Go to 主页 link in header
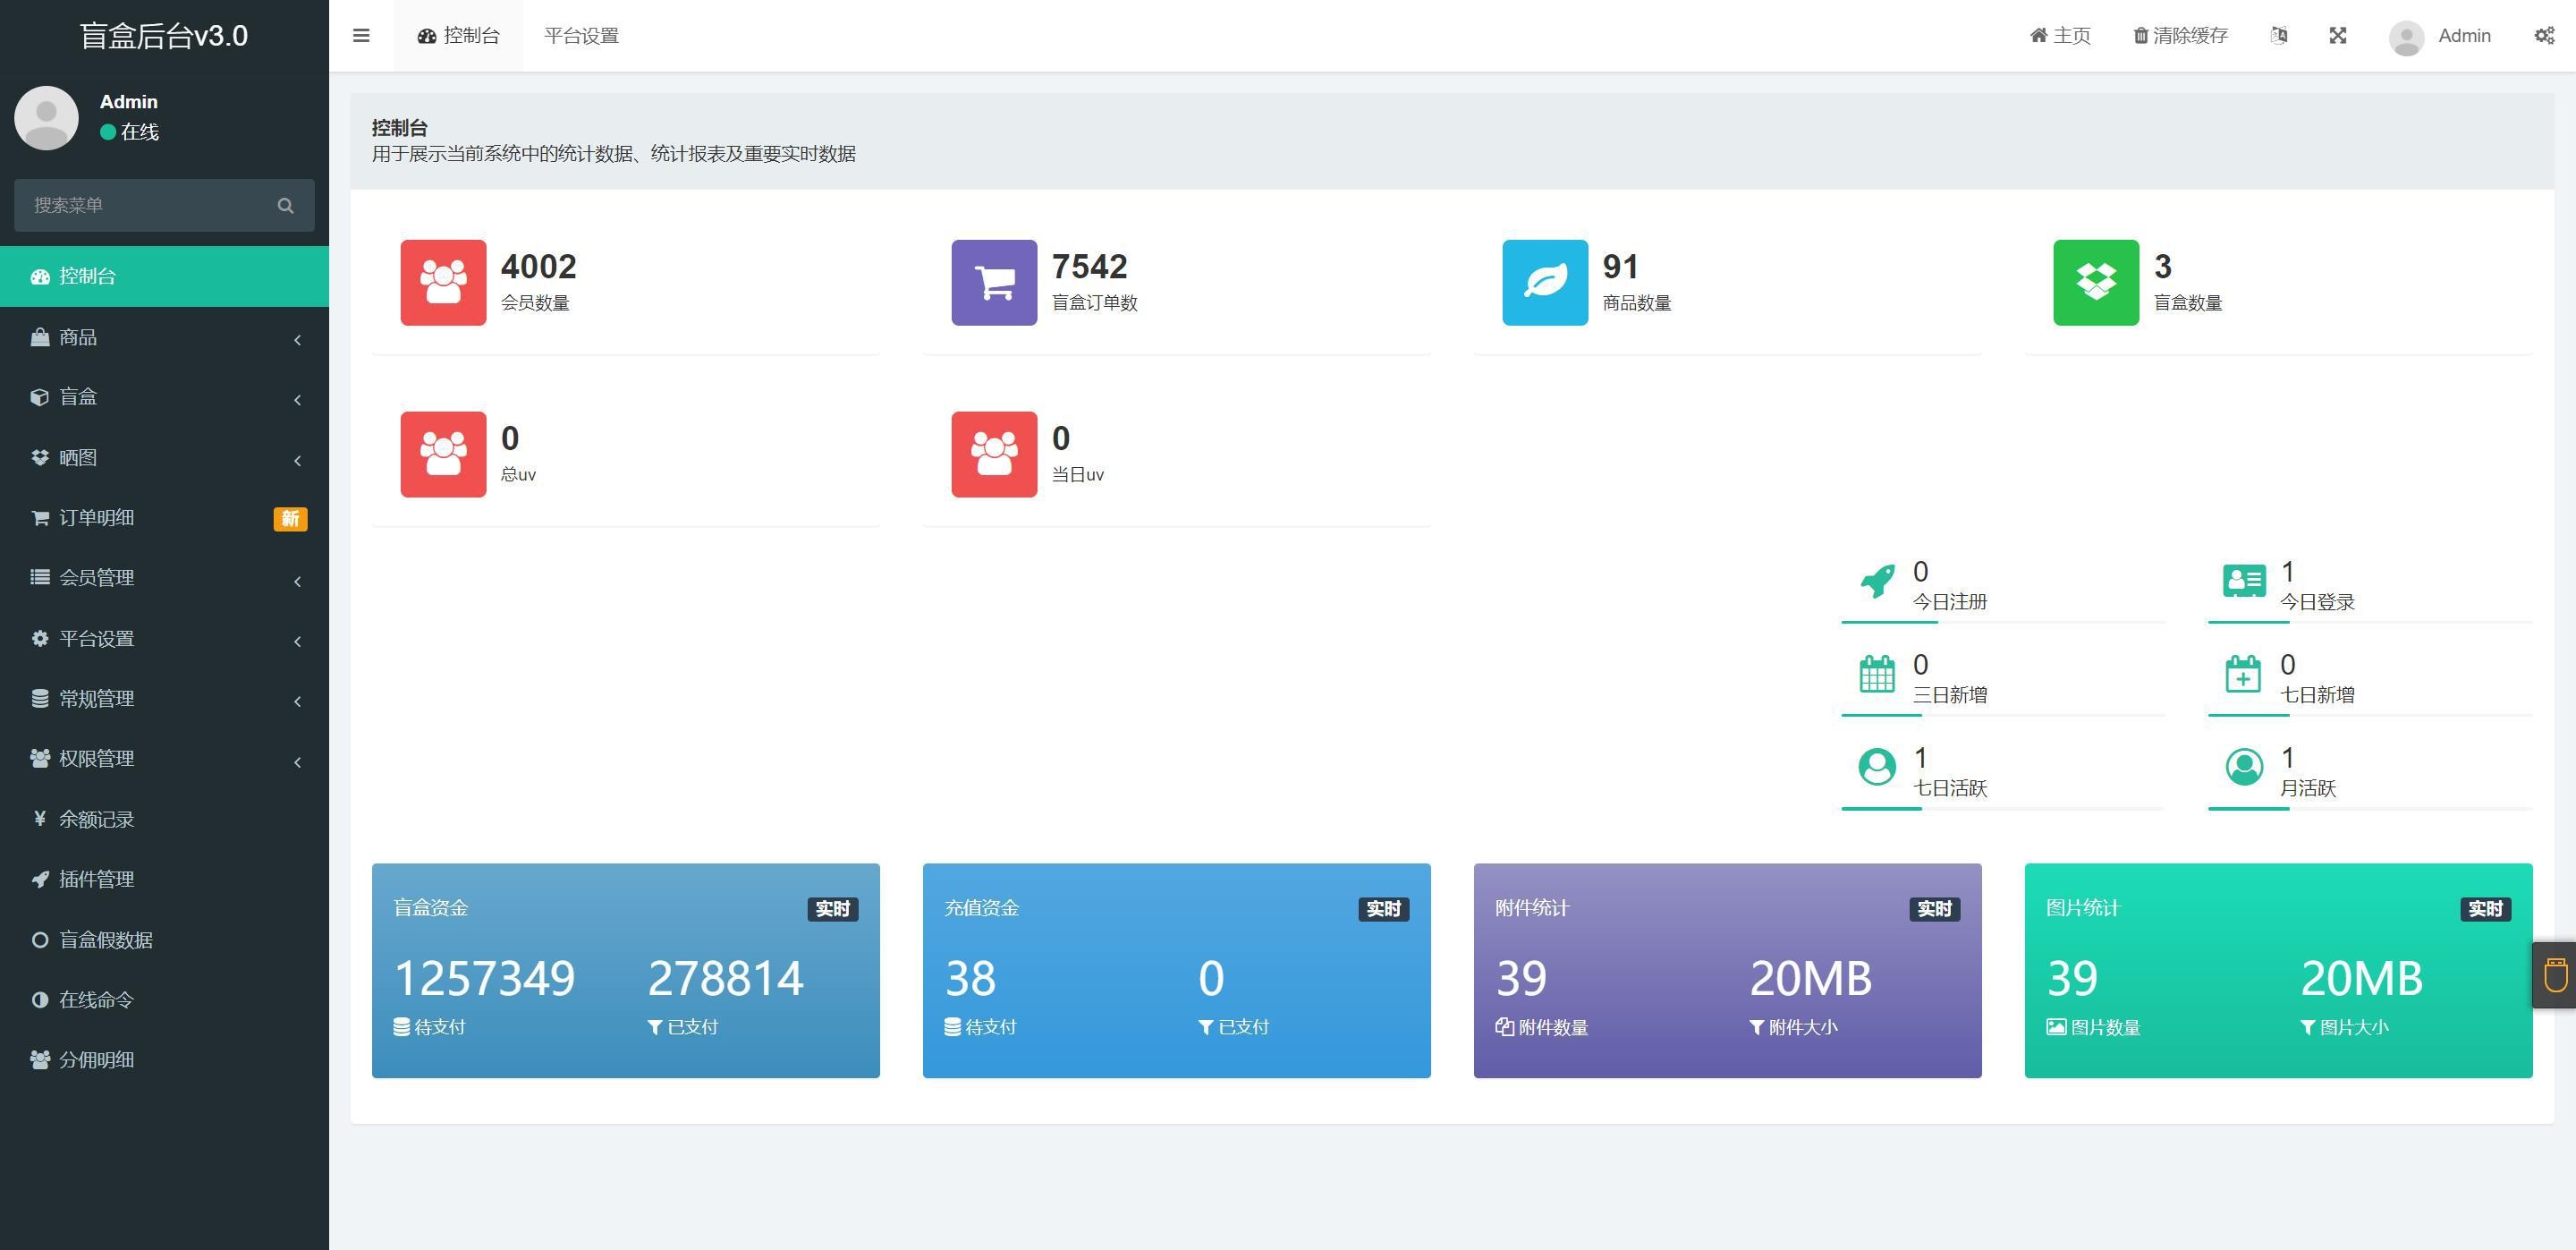The height and width of the screenshot is (1250, 2576). (x=2060, y=36)
